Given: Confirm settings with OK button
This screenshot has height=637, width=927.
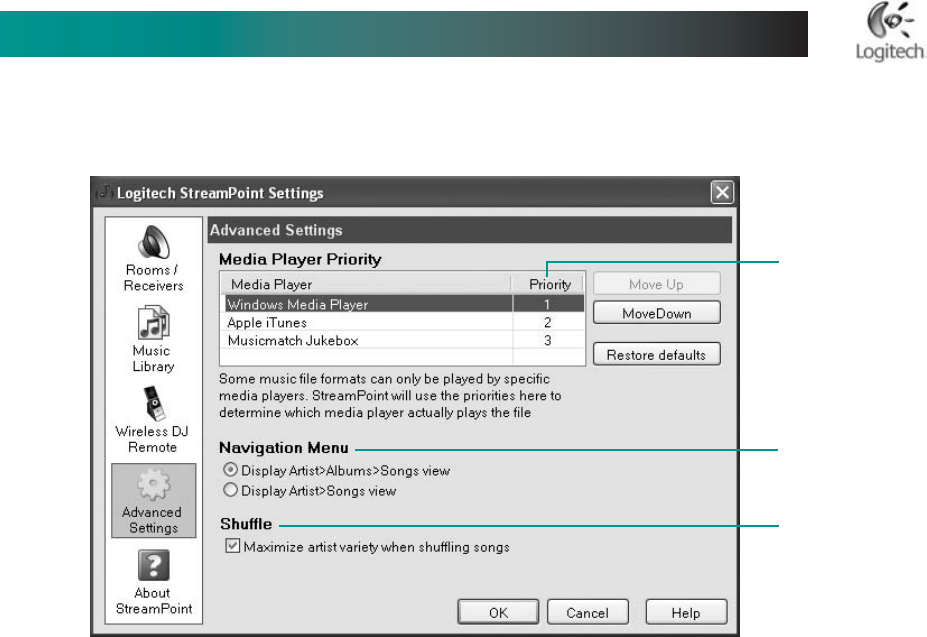Looking at the screenshot, I should (498, 612).
